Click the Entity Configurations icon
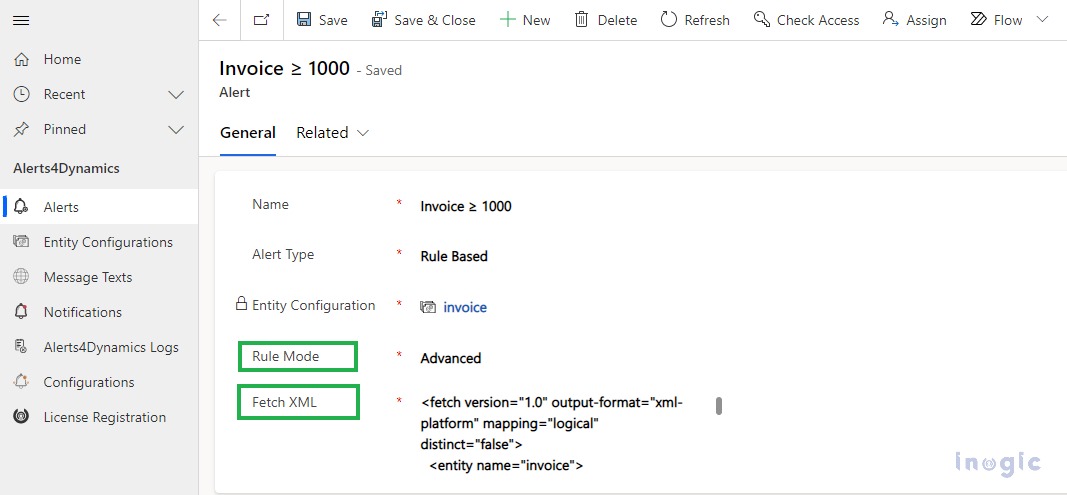 click(21, 242)
